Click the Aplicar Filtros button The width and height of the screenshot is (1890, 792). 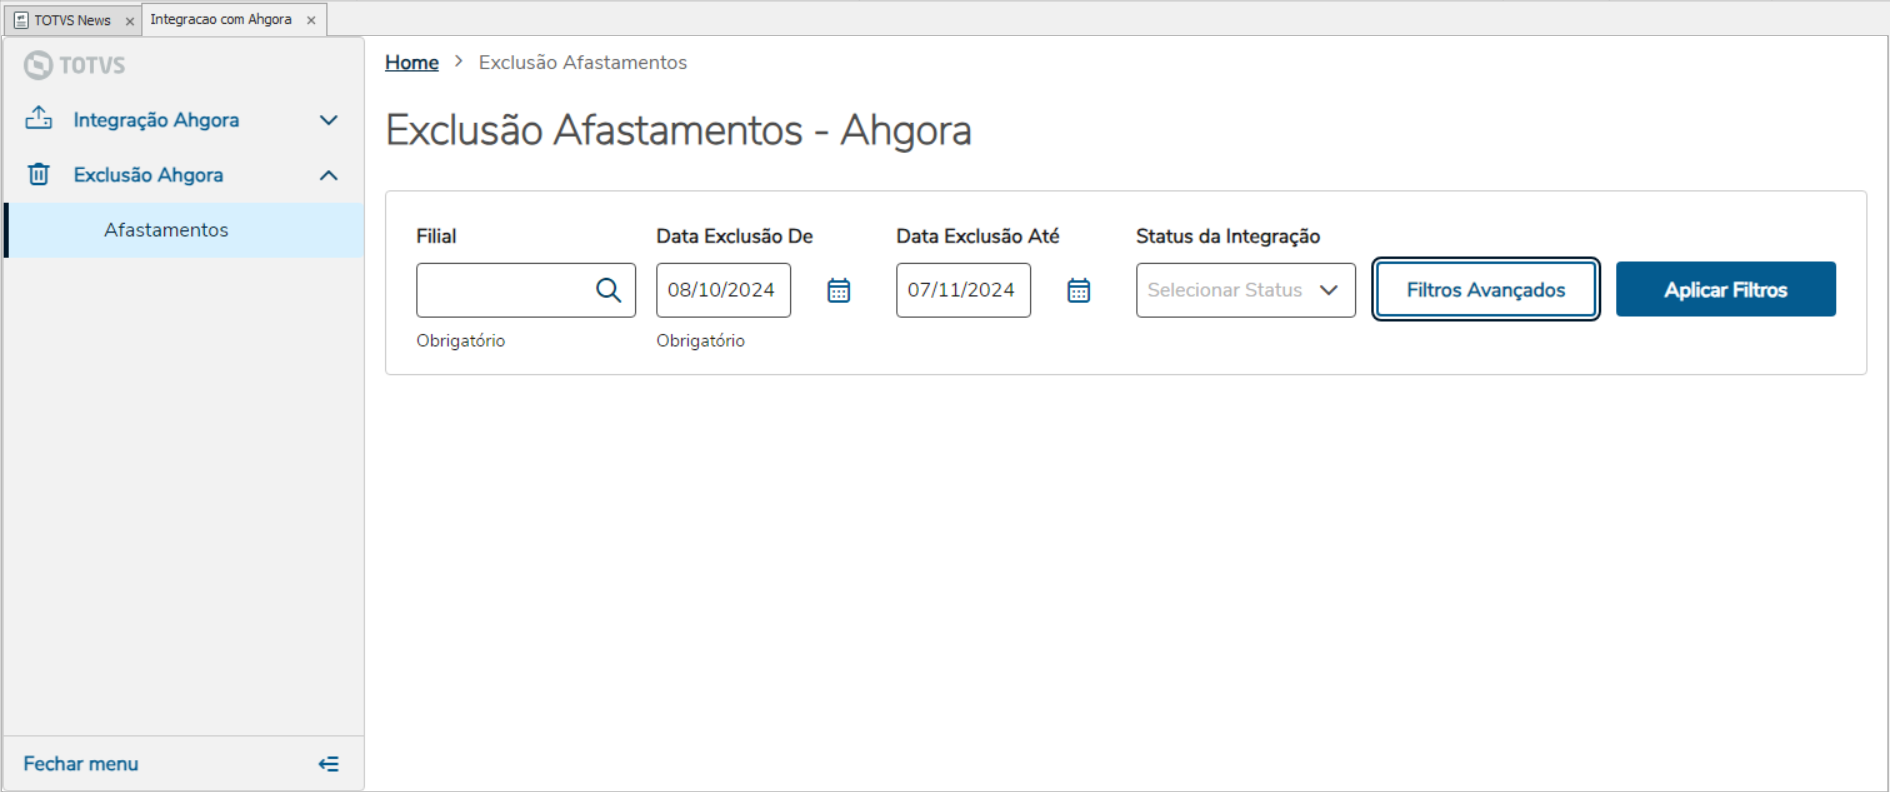1725,290
